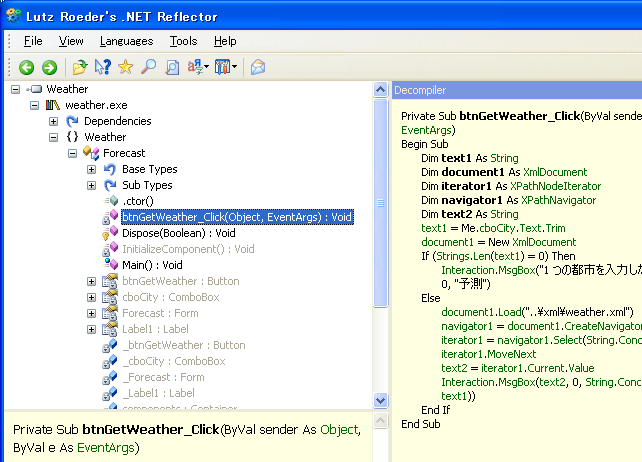Viewport: 642px width, 462px height.
Task: Expand the Forecast : Form property
Action: pyautogui.click(x=92, y=313)
